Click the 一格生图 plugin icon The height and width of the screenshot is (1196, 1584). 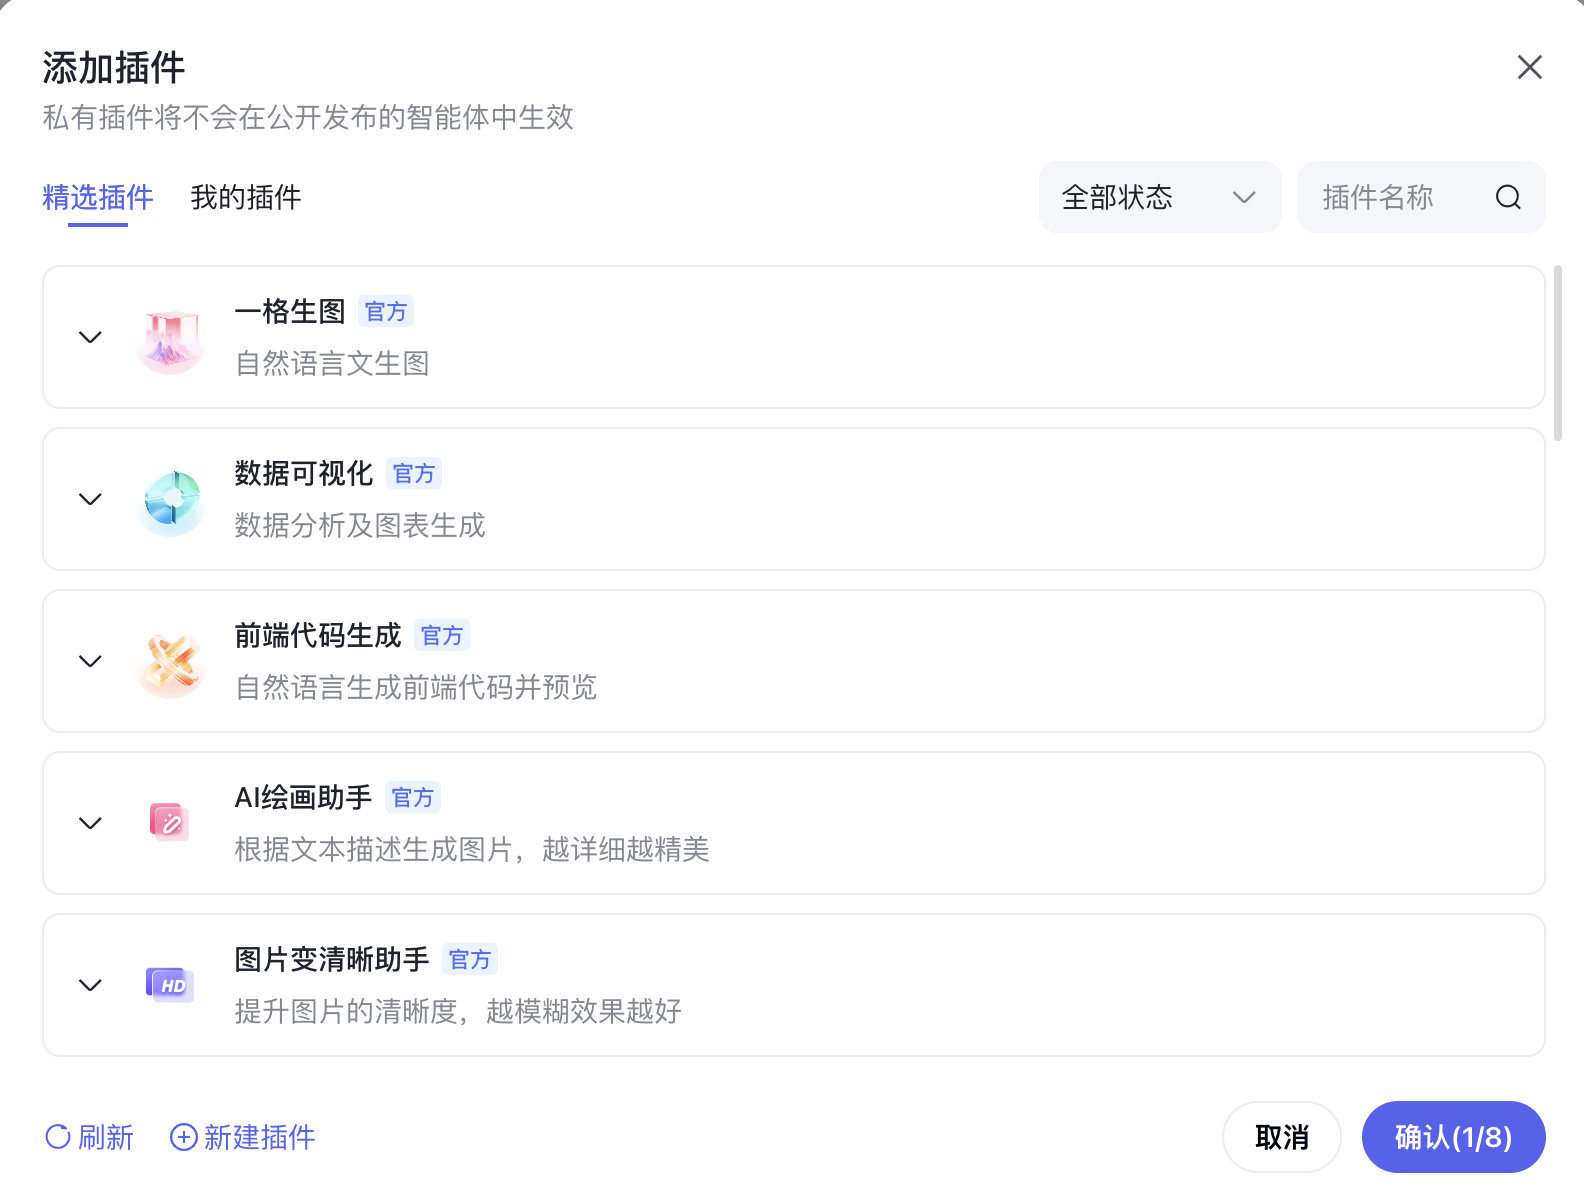click(171, 338)
